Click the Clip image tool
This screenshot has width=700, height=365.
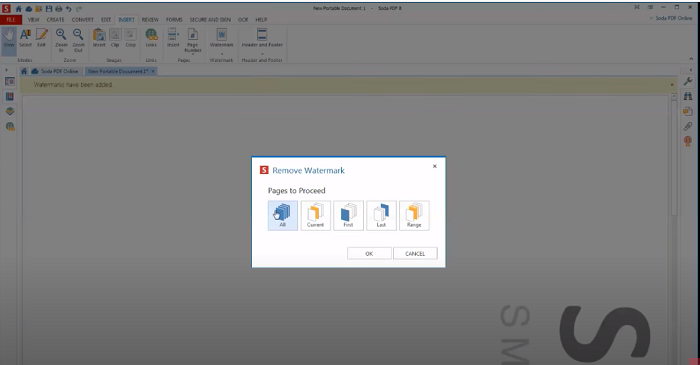115,38
